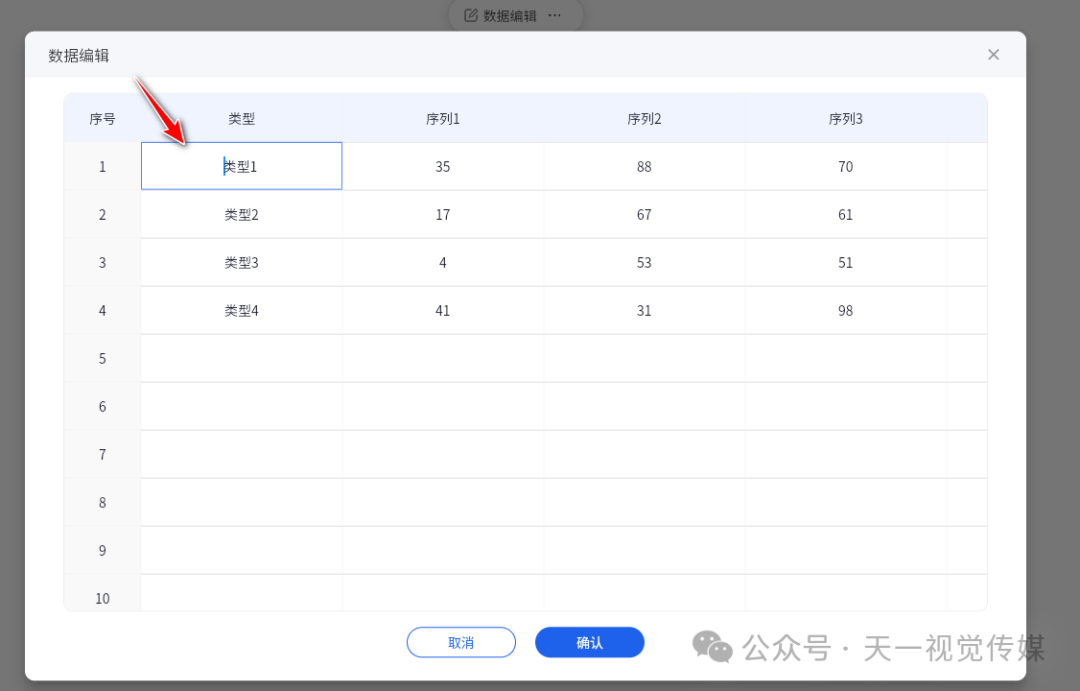The height and width of the screenshot is (691, 1080).
Task: Select the cell with value 35
Action: pos(442,166)
